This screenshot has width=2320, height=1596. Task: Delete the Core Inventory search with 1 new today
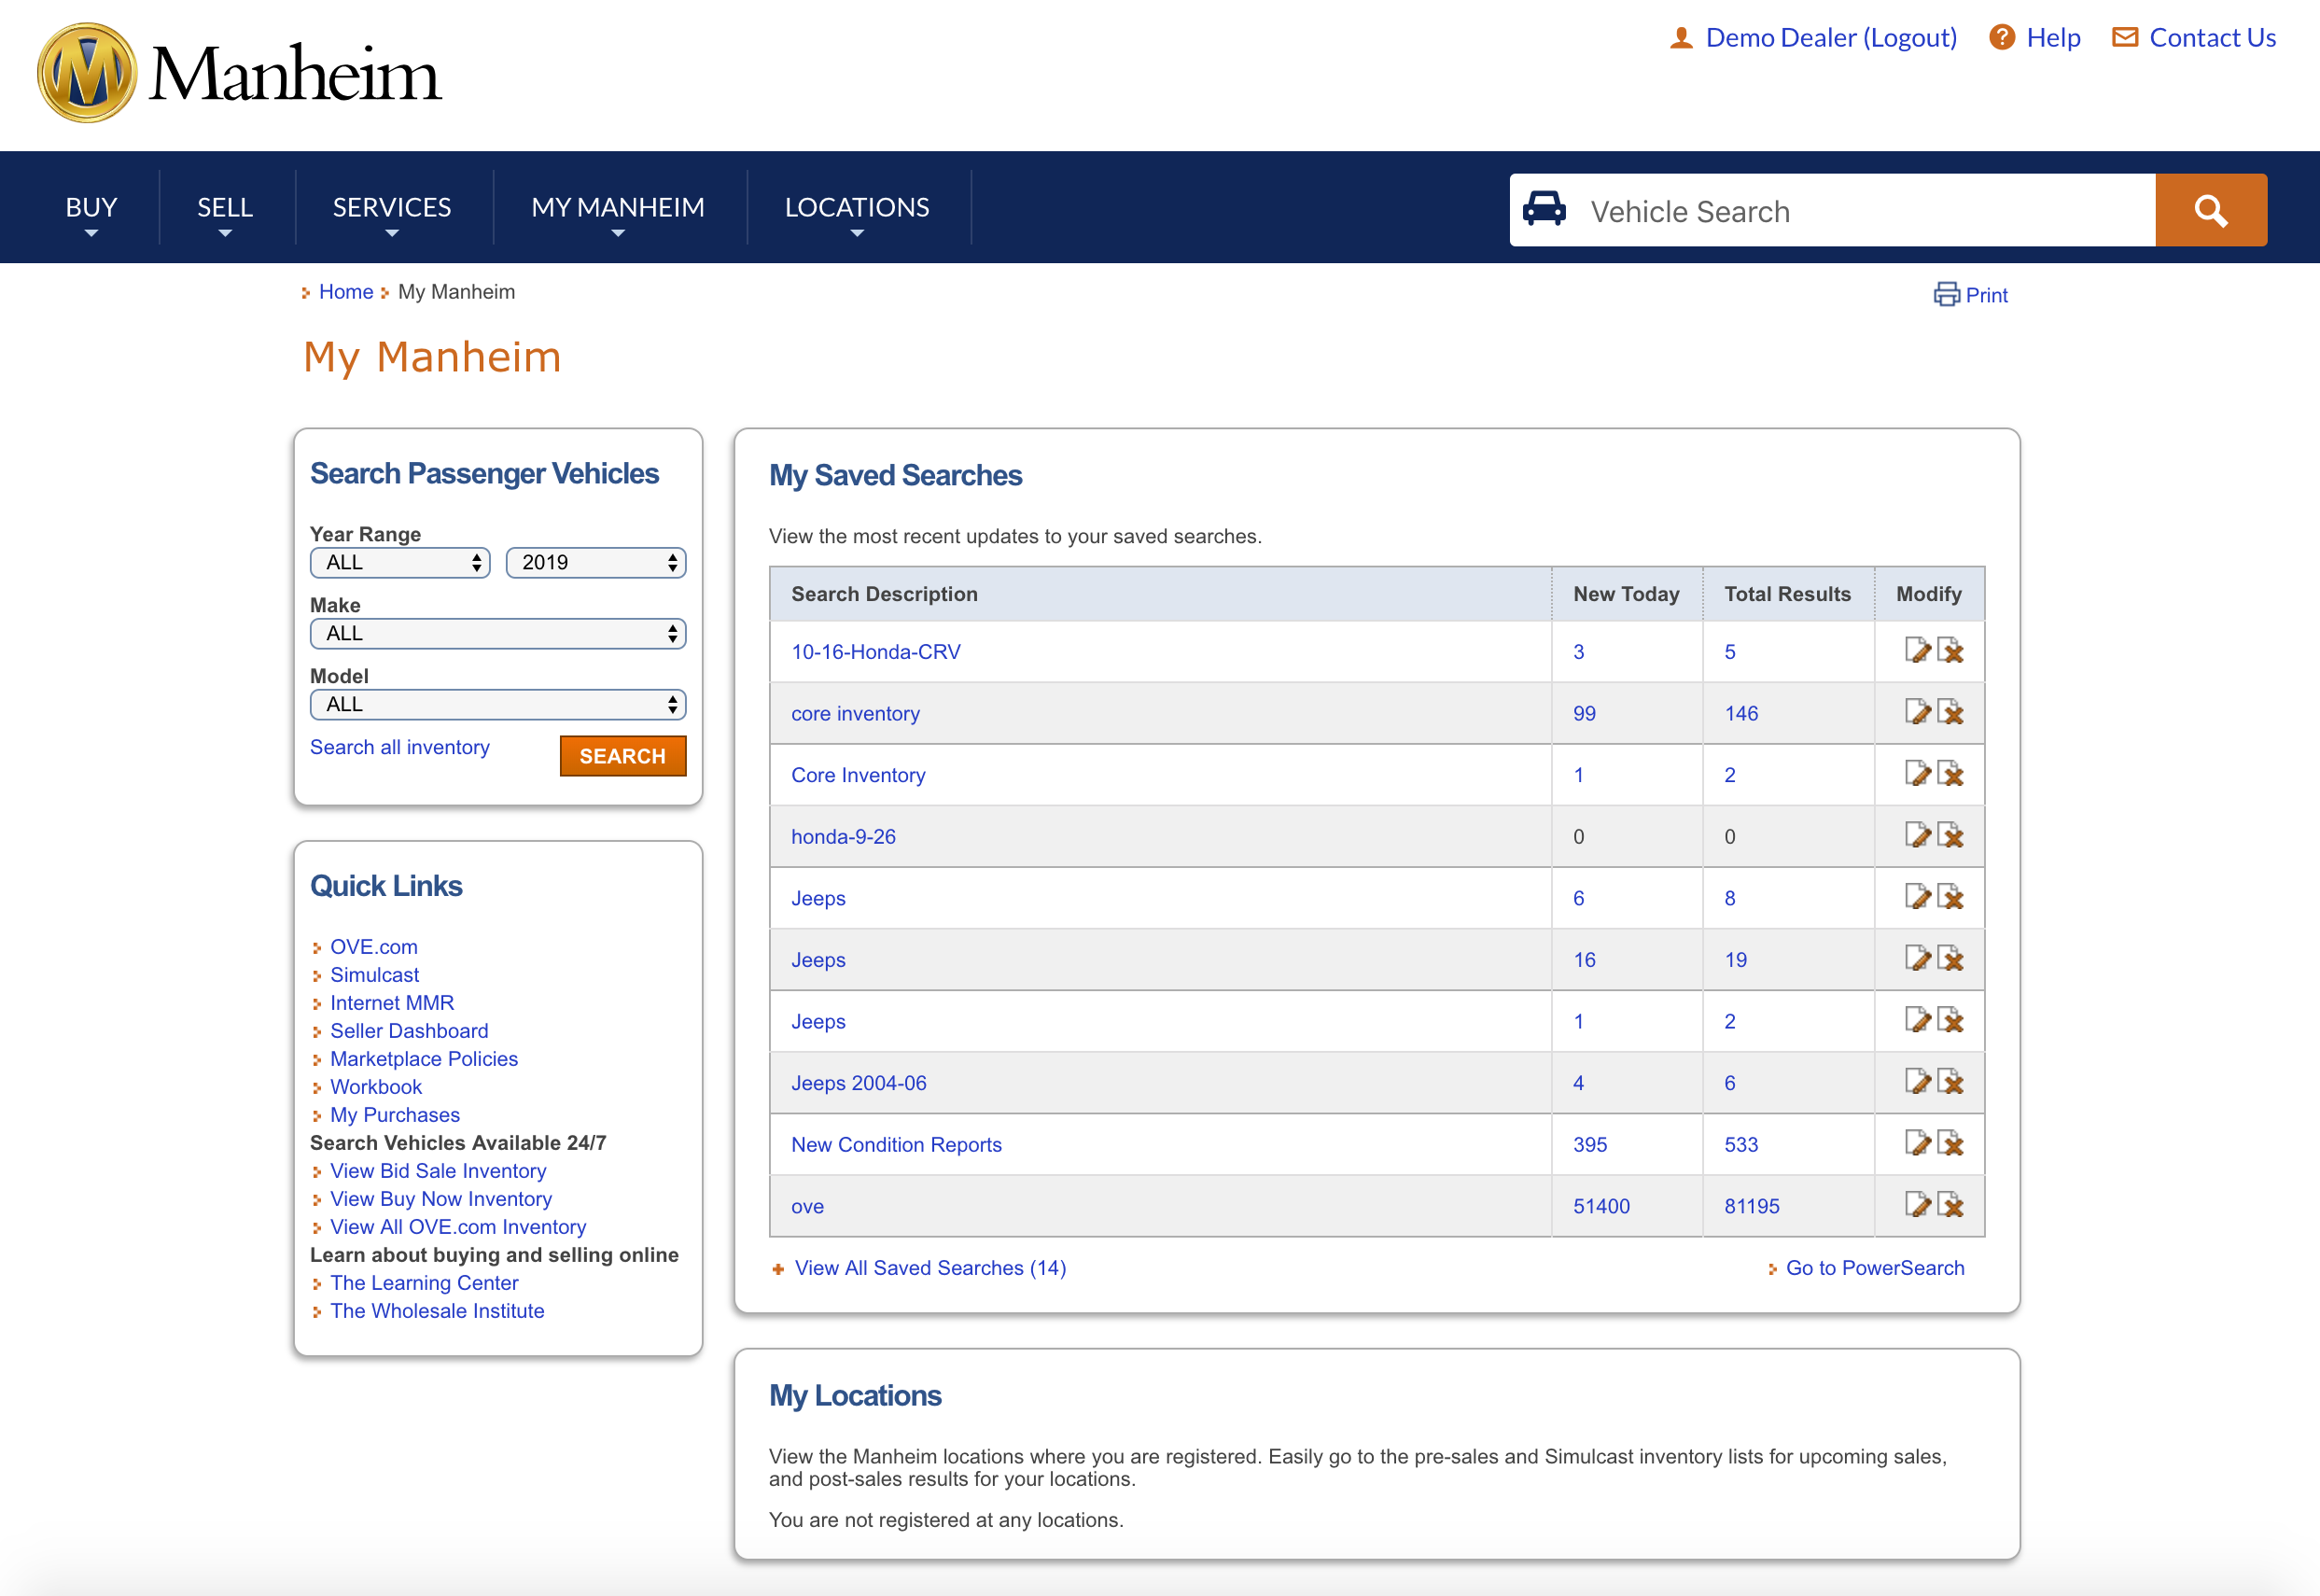click(x=1950, y=773)
